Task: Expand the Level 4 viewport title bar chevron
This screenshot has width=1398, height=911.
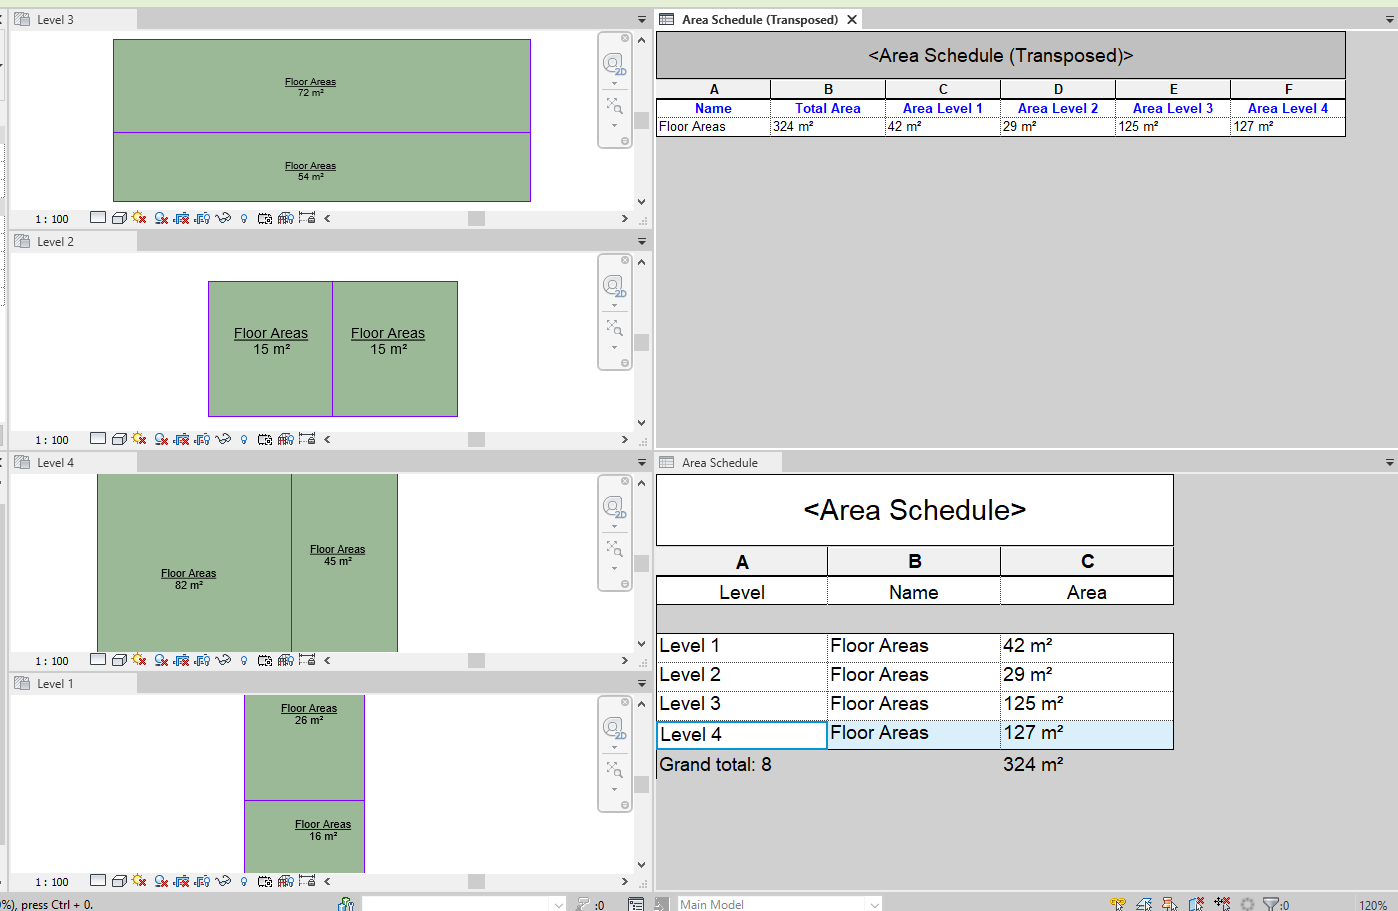Action: tap(642, 462)
